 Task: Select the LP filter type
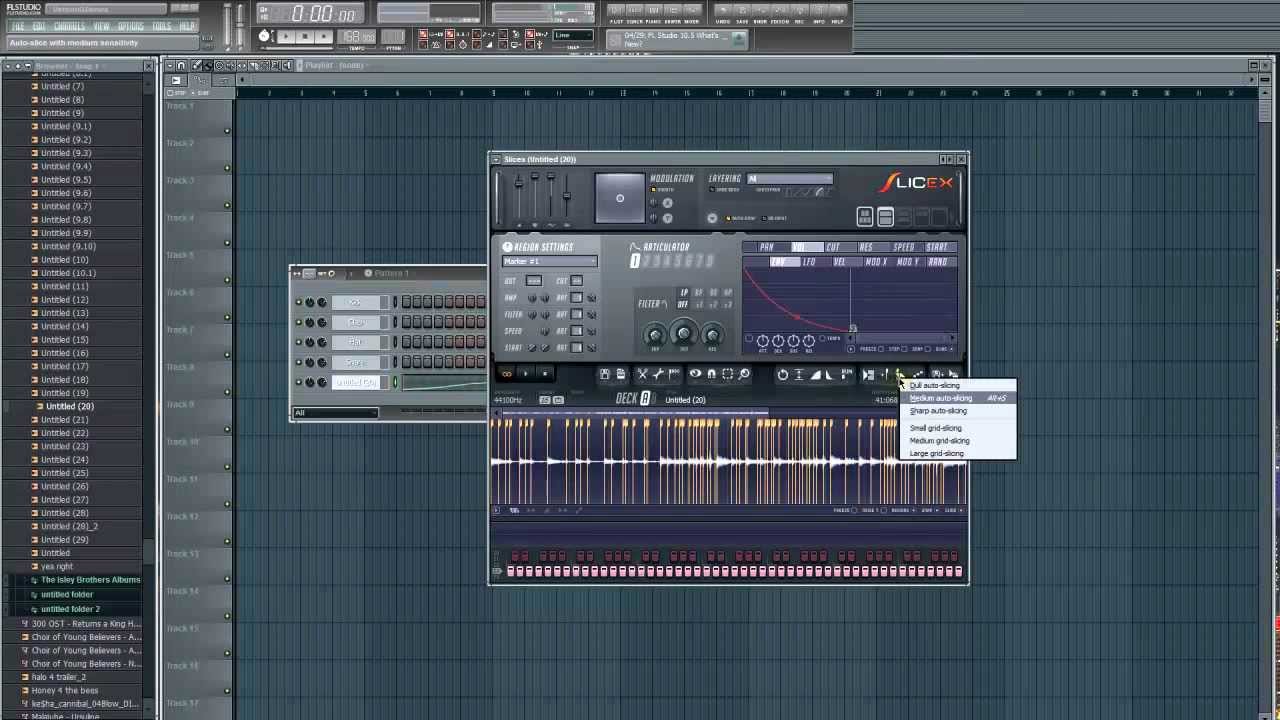685,293
